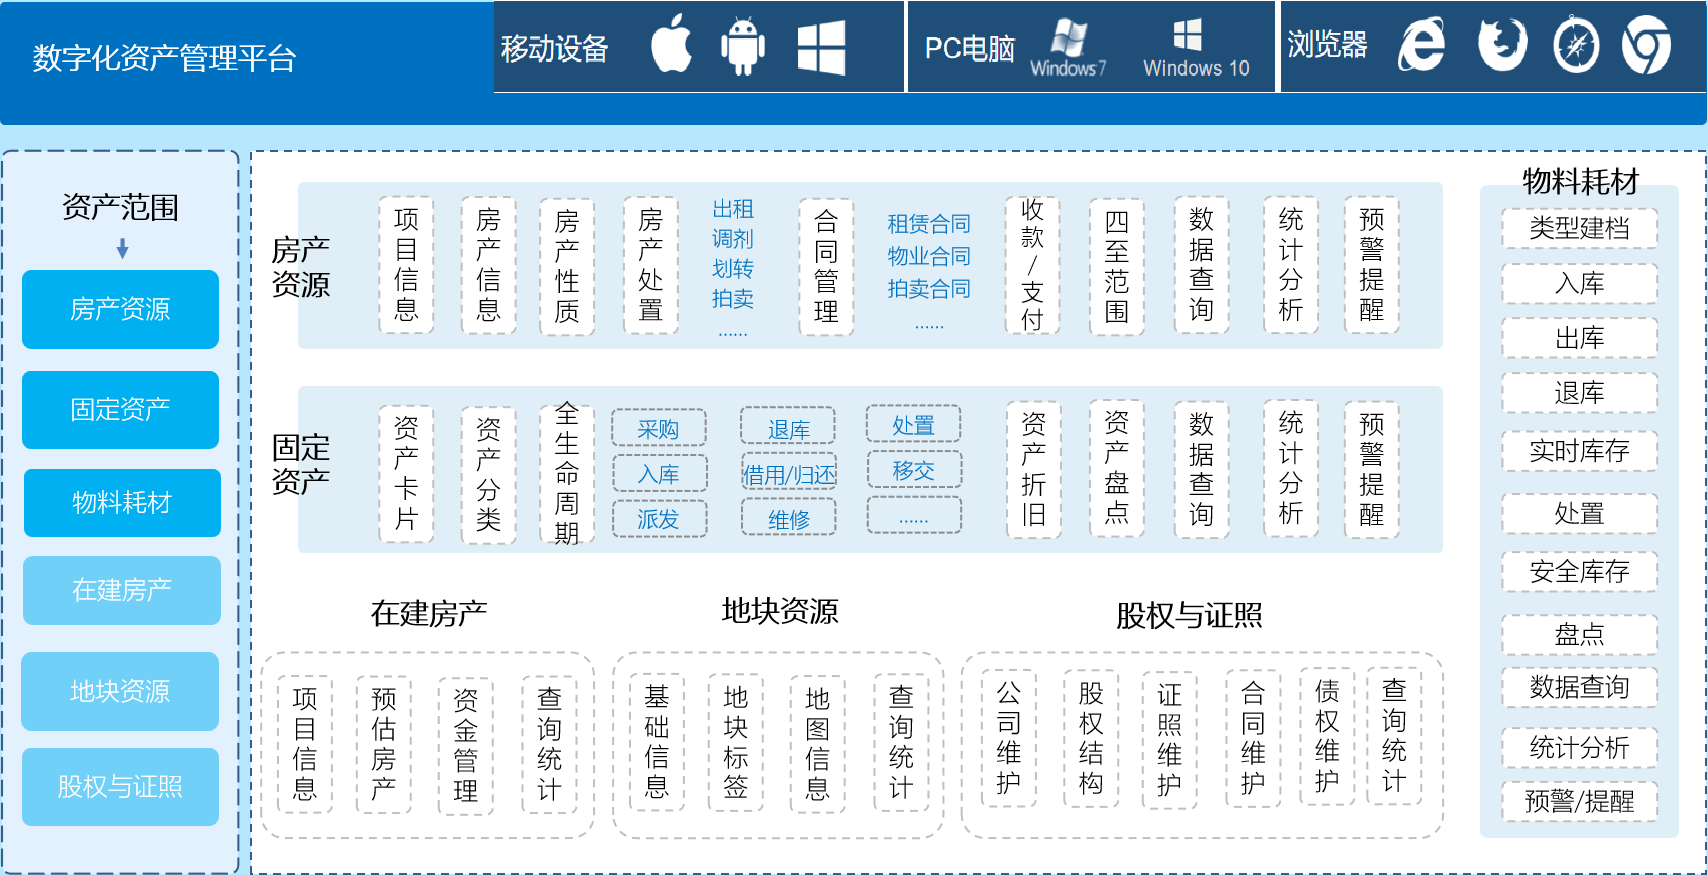Click the Windows logo under mobile devices
This screenshot has width=1708, height=875.
tap(821, 47)
